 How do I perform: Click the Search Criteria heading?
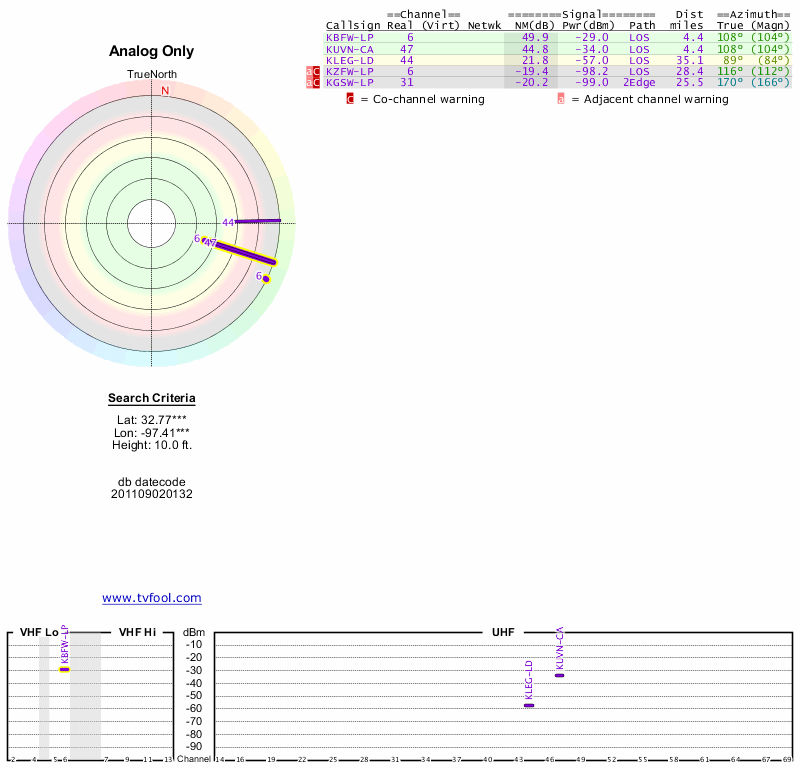click(152, 399)
